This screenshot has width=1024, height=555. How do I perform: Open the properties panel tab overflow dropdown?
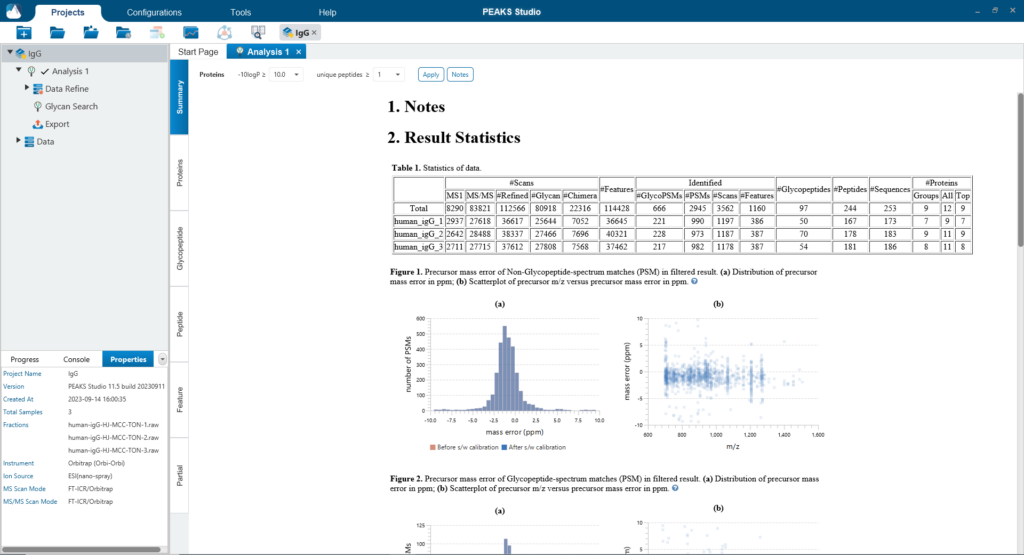coord(162,359)
